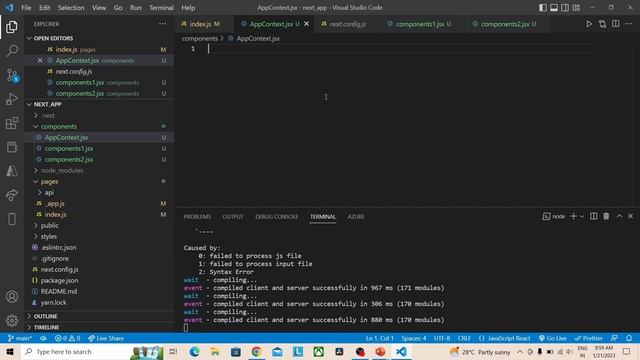
Task: Customize layout icon in title bar
Action: coord(576,8)
